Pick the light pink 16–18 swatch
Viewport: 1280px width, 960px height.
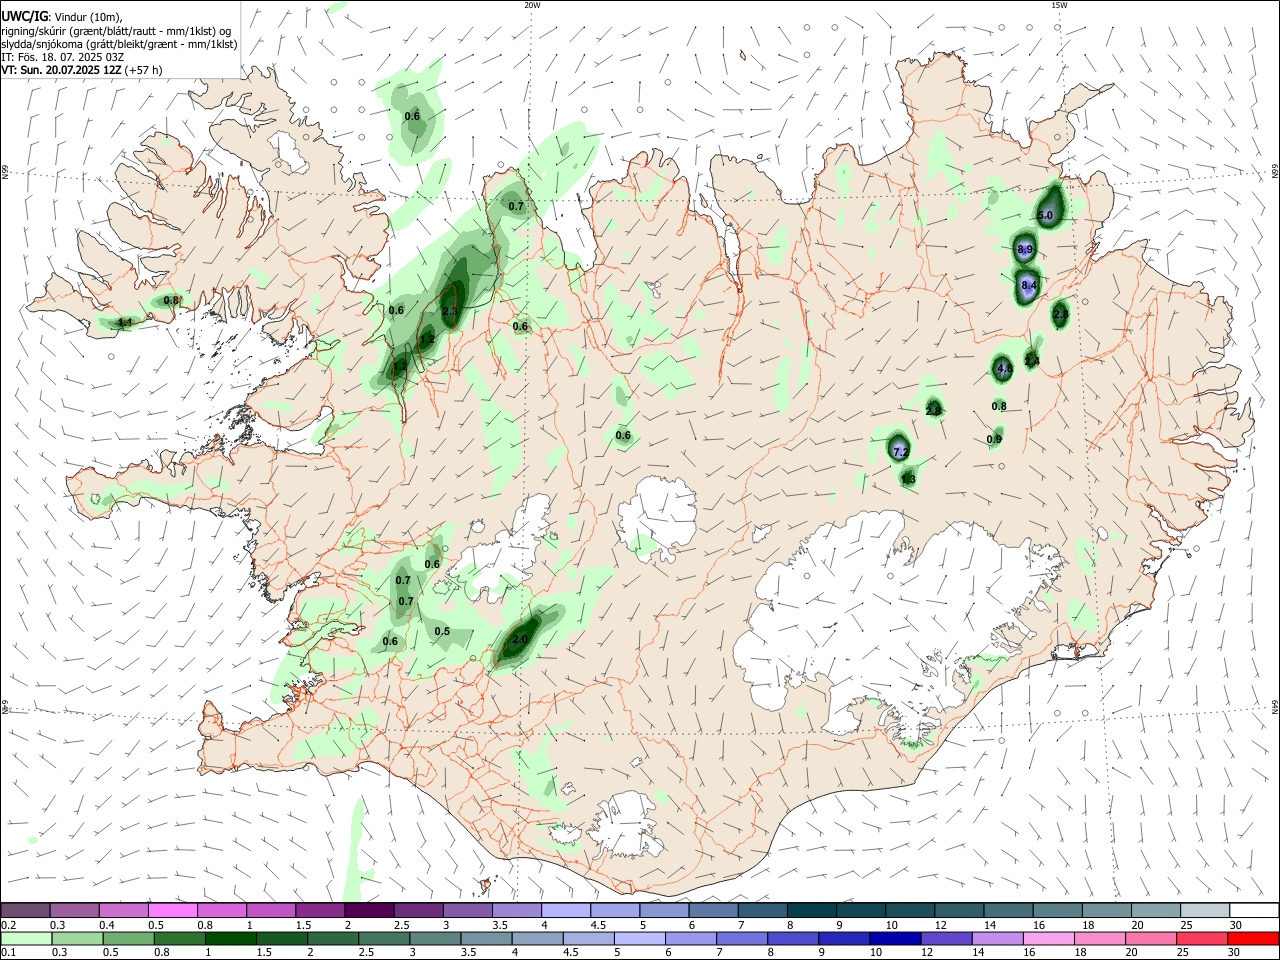1047,938
